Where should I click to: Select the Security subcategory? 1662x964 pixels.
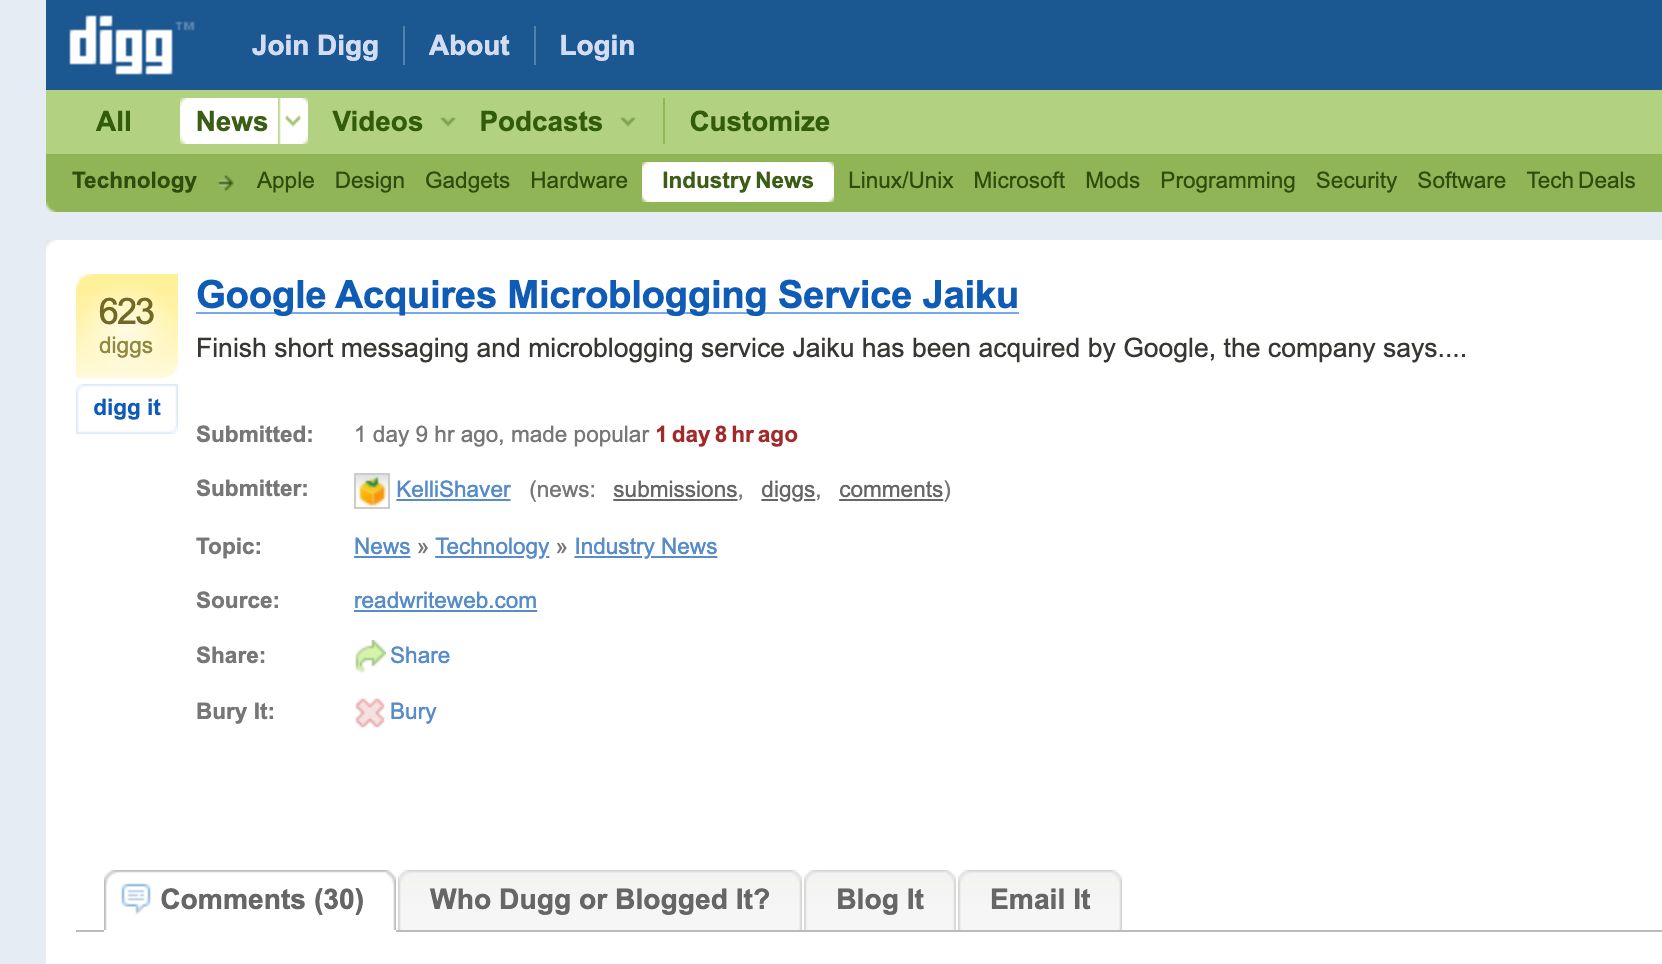(1356, 180)
